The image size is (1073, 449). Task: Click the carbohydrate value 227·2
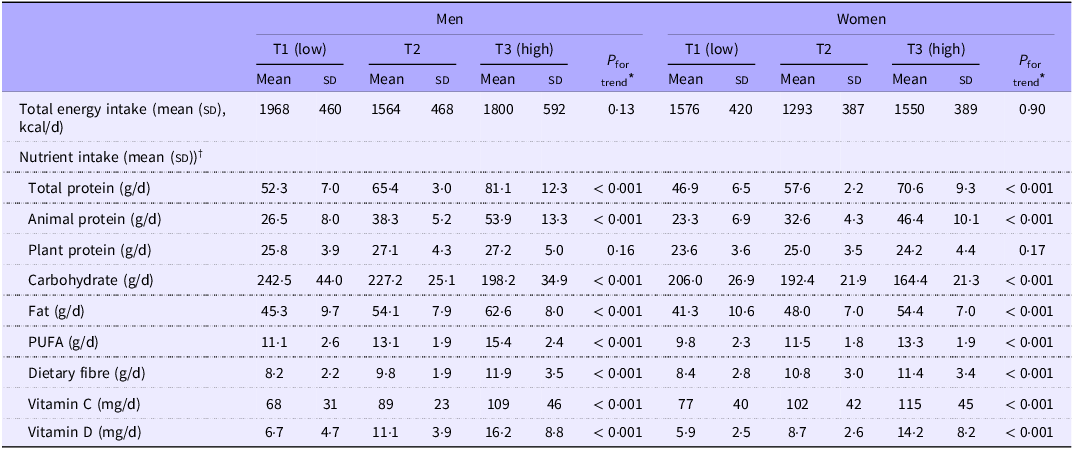(x=386, y=281)
